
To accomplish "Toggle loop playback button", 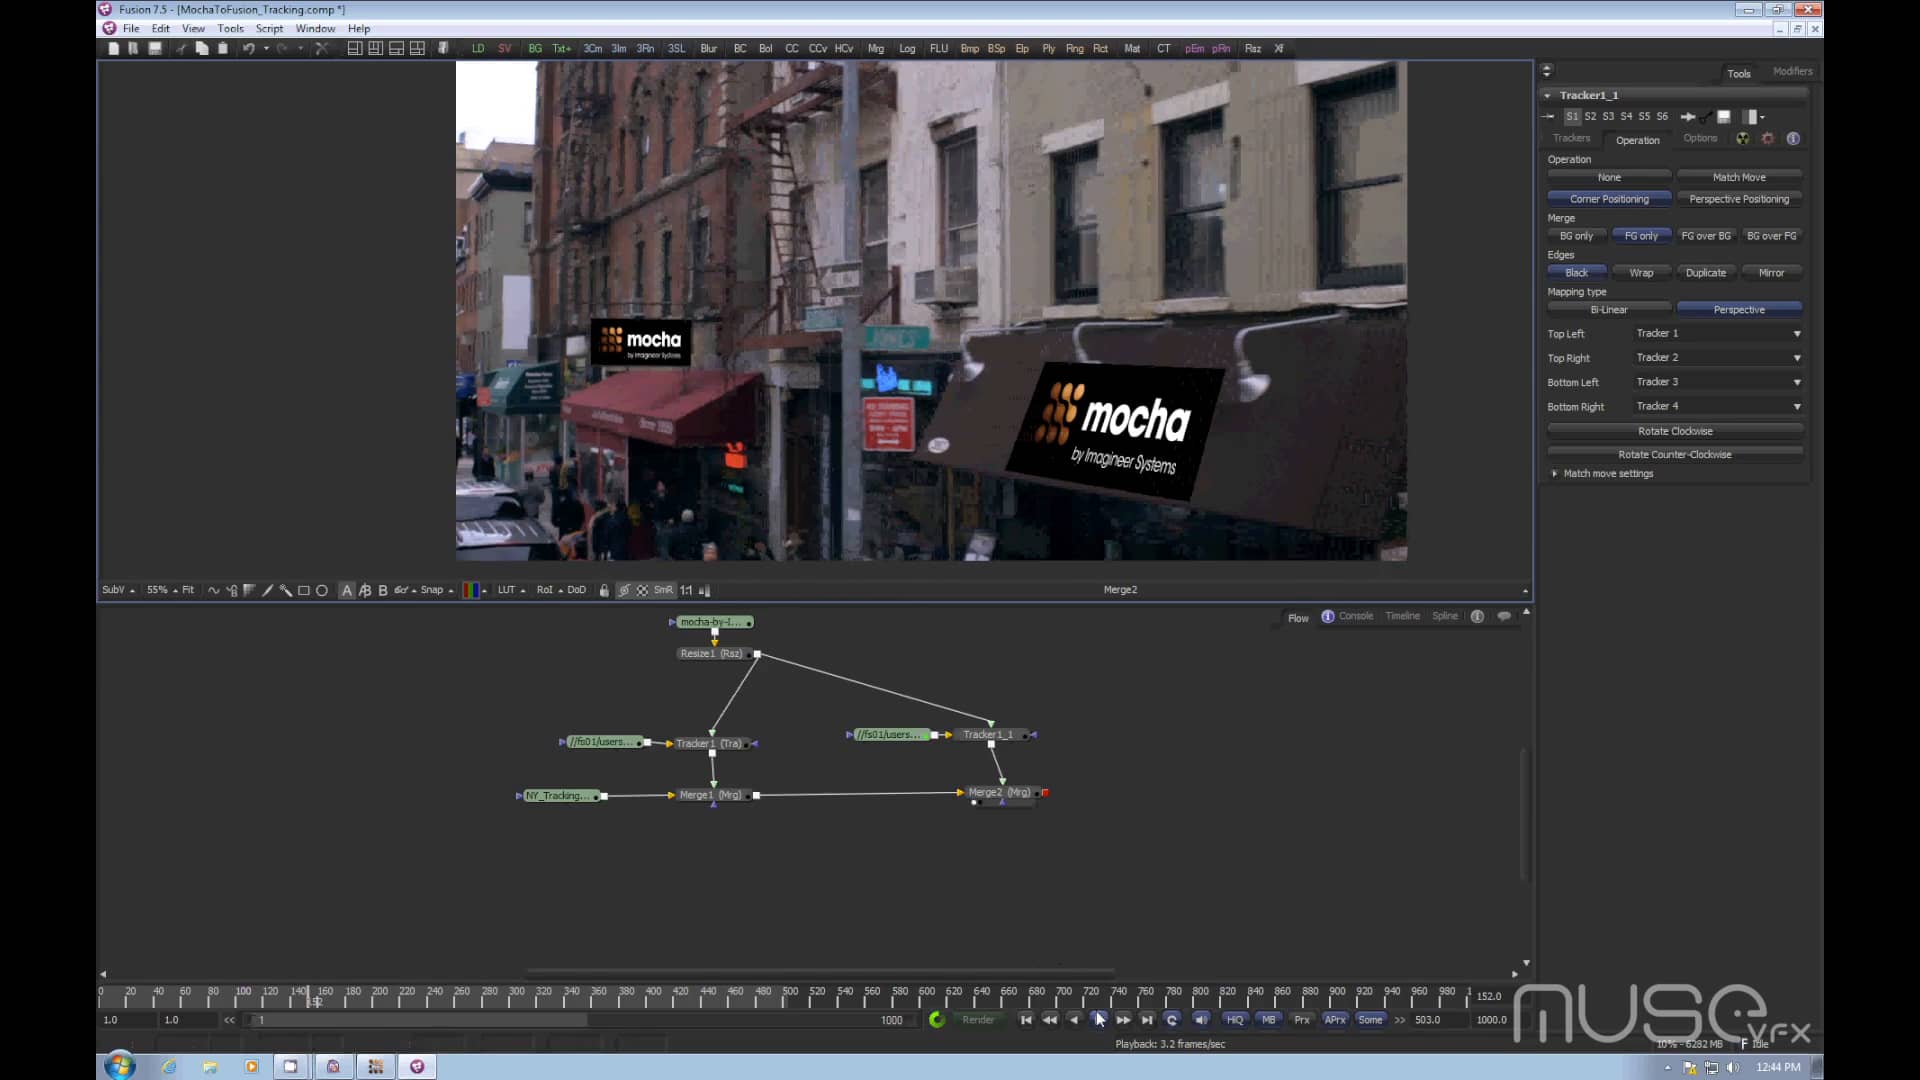I will pos(1172,1020).
